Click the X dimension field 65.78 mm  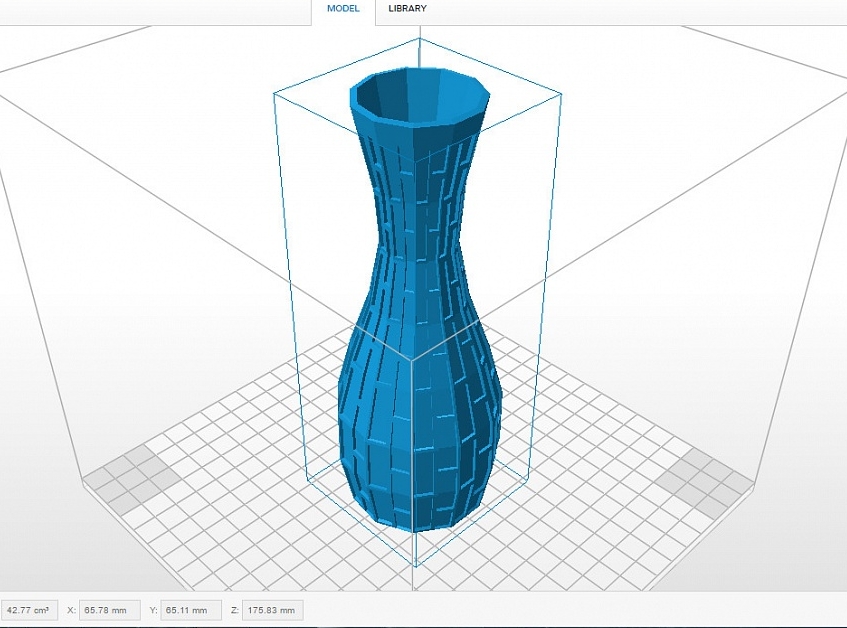click(x=110, y=610)
